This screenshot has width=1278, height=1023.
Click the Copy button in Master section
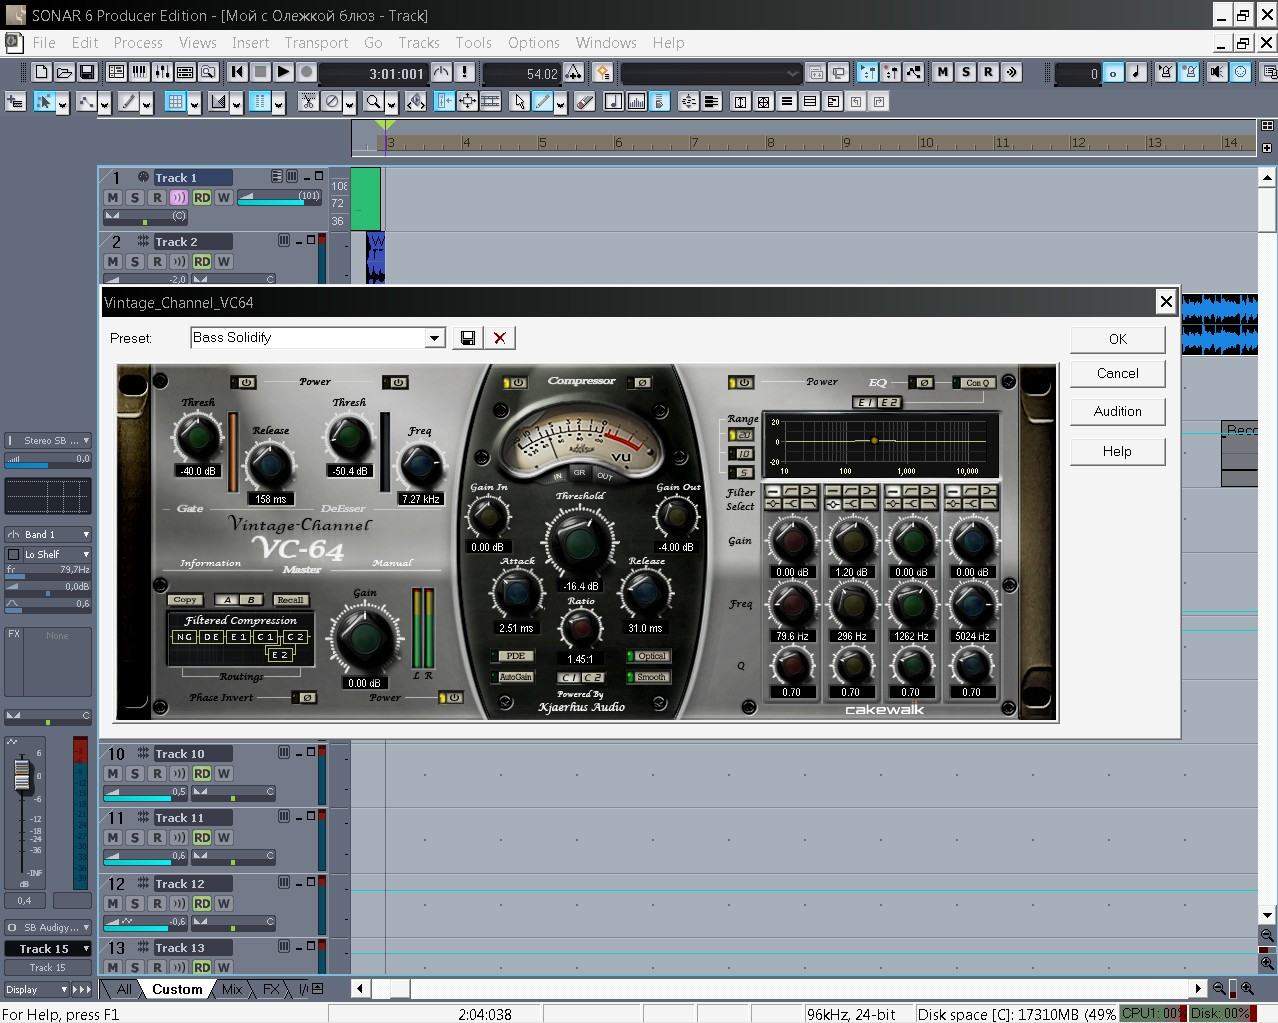185,600
